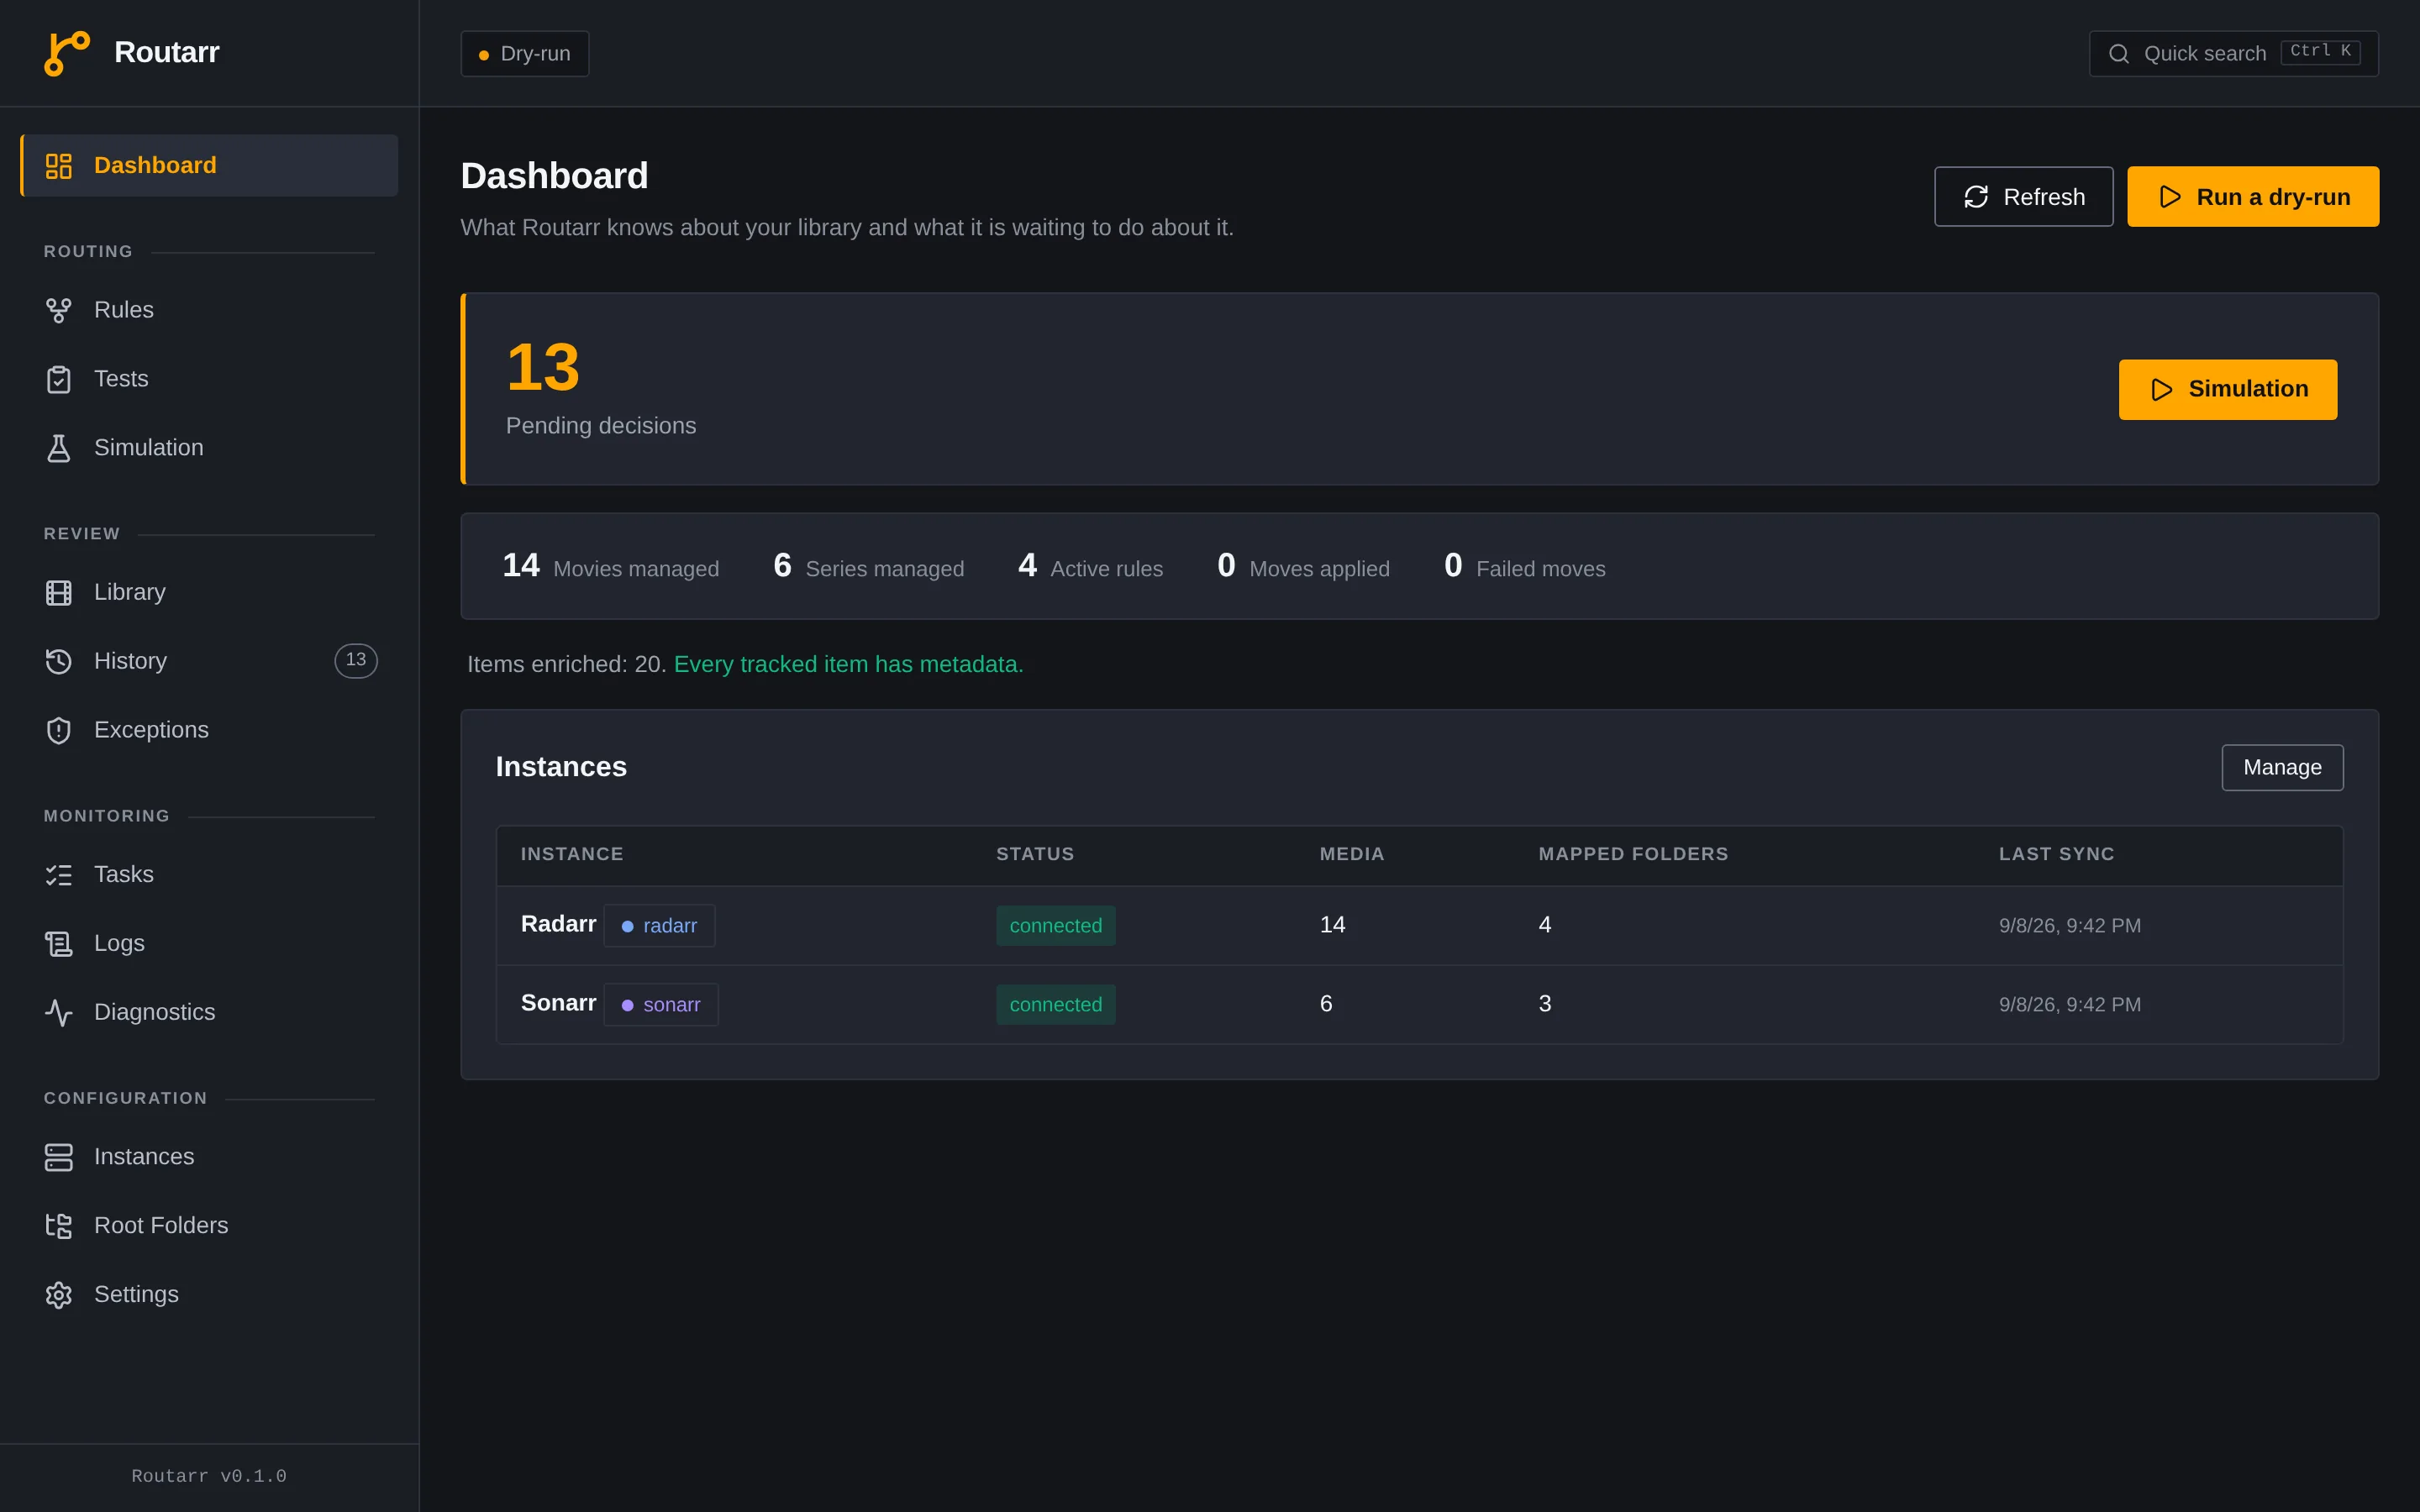Click the Instances server icon

point(59,1157)
